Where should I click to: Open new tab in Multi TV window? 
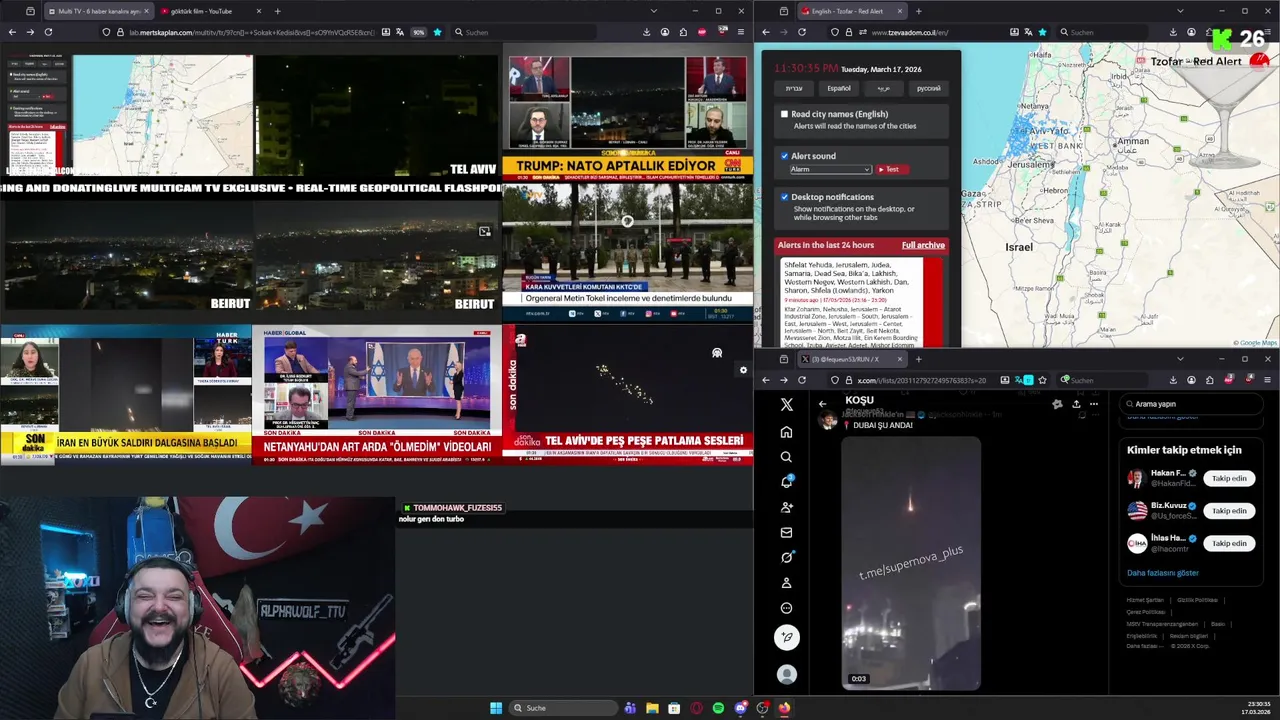tap(277, 11)
